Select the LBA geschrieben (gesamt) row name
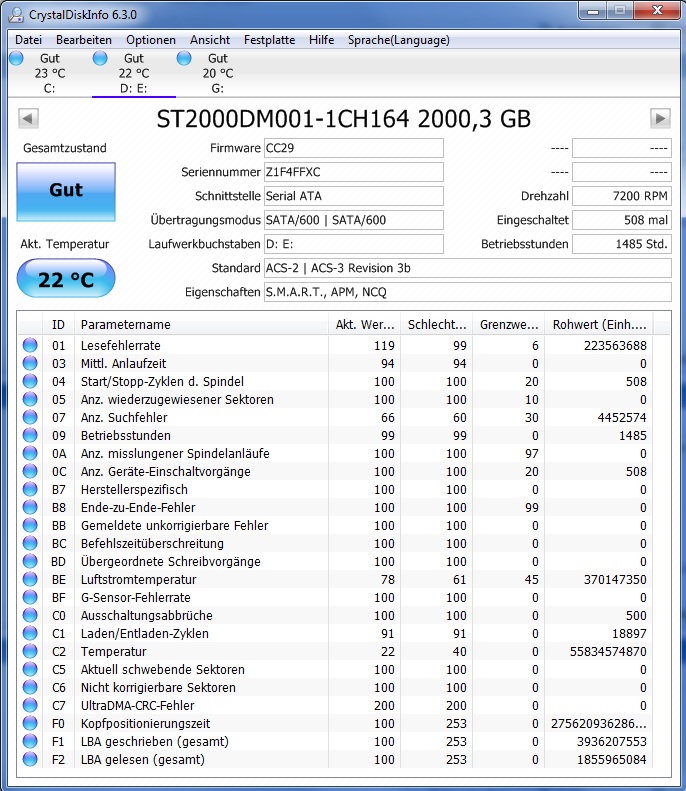Image resolution: width=686 pixels, height=791 pixels. pos(155,742)
